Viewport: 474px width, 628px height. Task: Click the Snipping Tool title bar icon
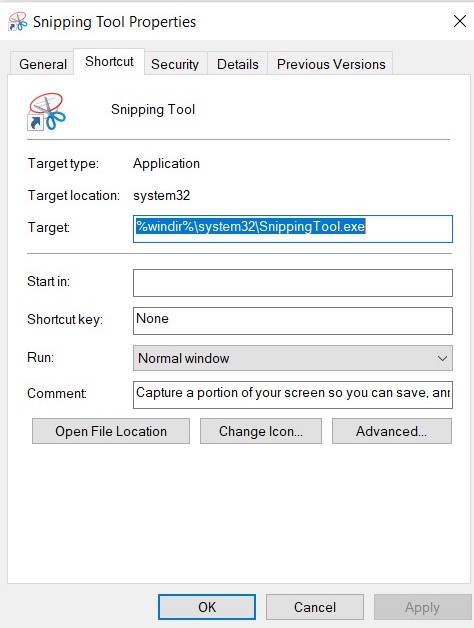17,21
